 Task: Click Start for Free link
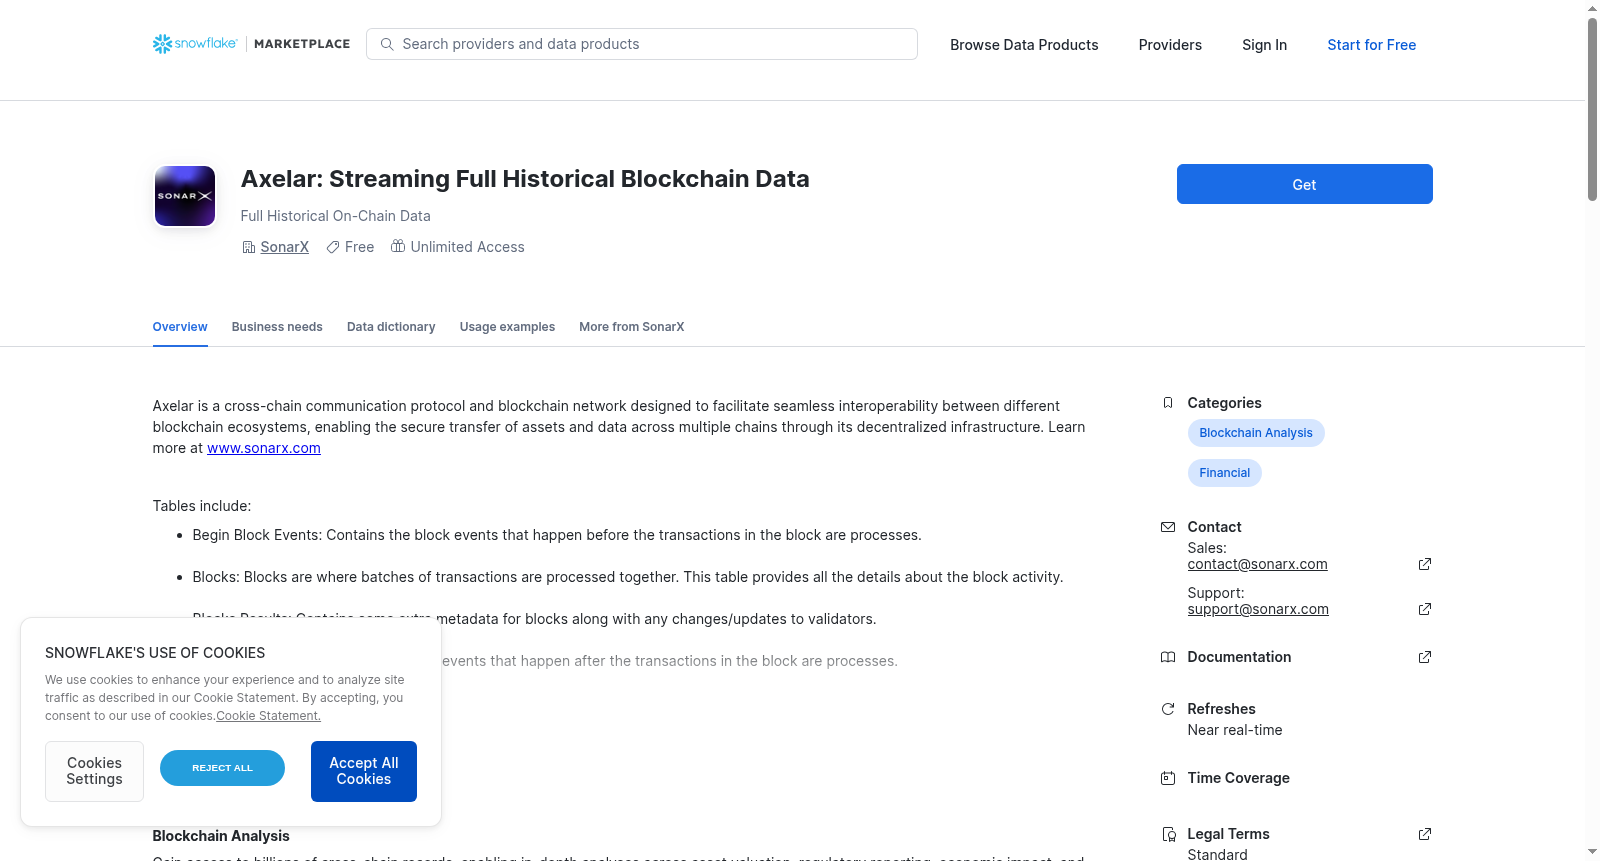[1371, 45]
